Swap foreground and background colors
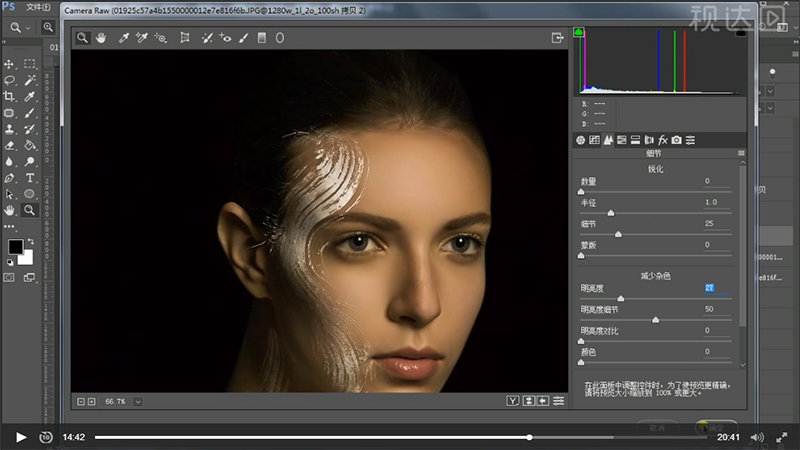The width and height of the screenshot is (800, 450). tap(30, 241)
